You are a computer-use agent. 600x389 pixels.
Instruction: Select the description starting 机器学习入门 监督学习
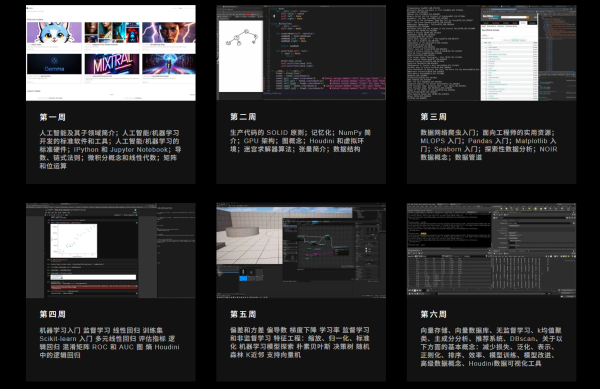(x=109, y=342)
